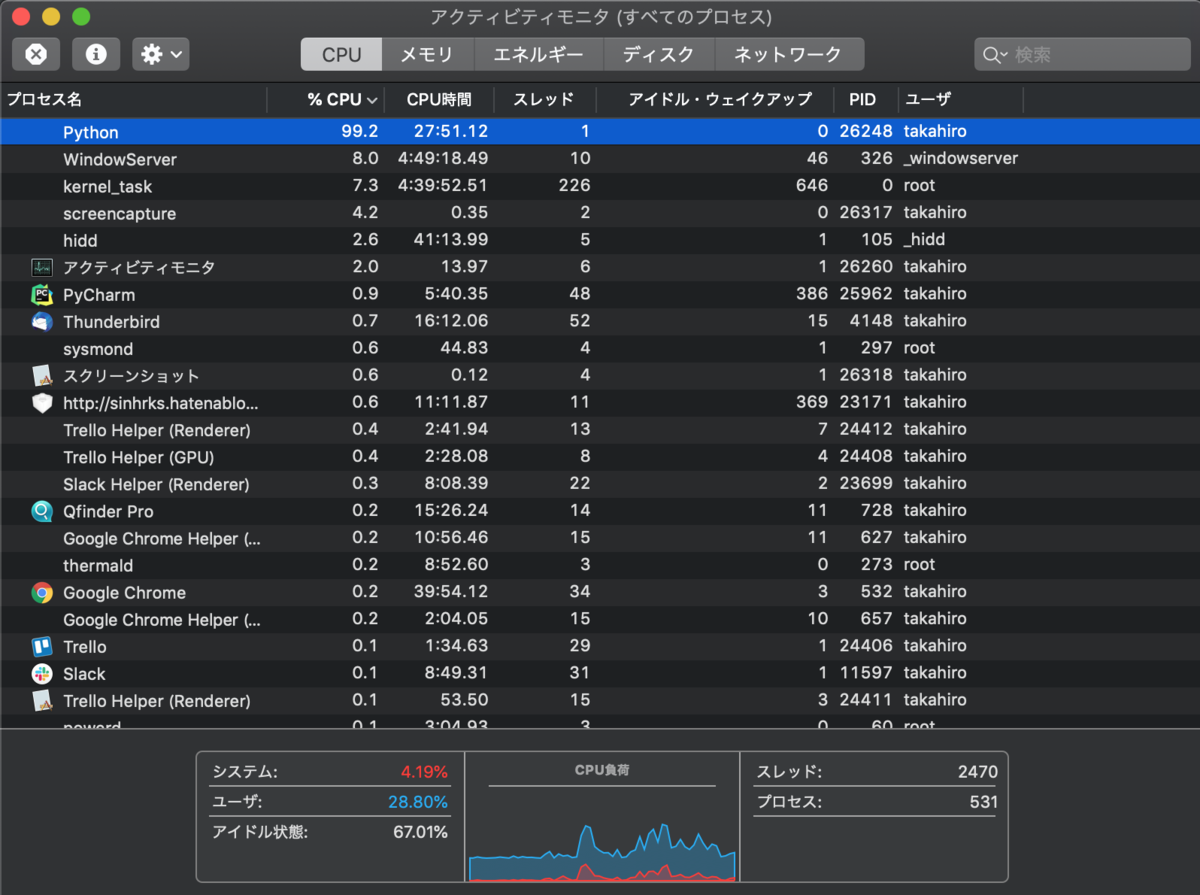Select Slack Helper (Renderer) row
This screenshot has height=895, width=1200.
(600, 483)
